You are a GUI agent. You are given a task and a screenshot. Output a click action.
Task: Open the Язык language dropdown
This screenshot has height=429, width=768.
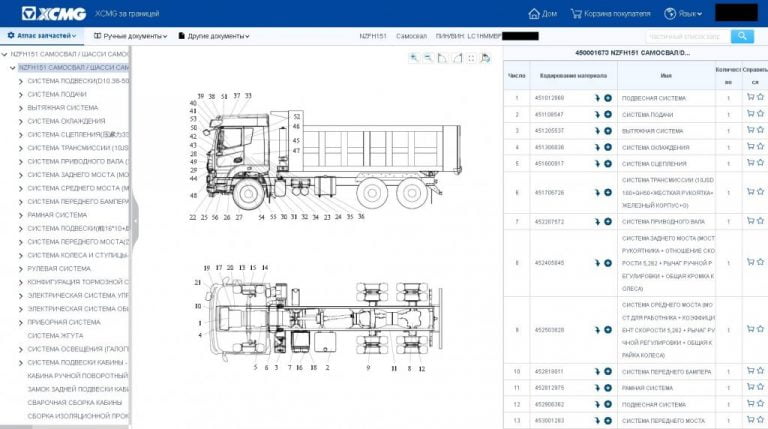(x=683, y=14)
